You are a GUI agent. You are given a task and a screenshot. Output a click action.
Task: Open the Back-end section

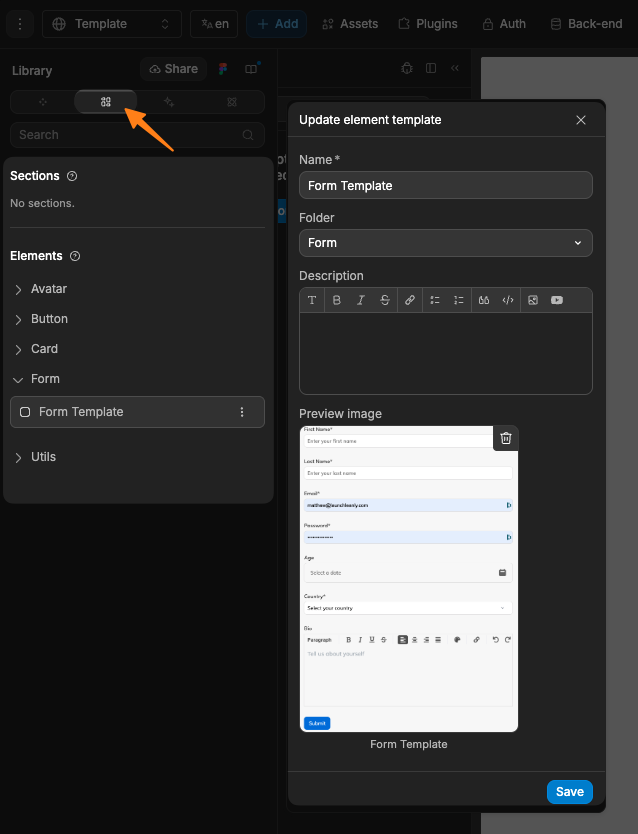tap(586, 23)
